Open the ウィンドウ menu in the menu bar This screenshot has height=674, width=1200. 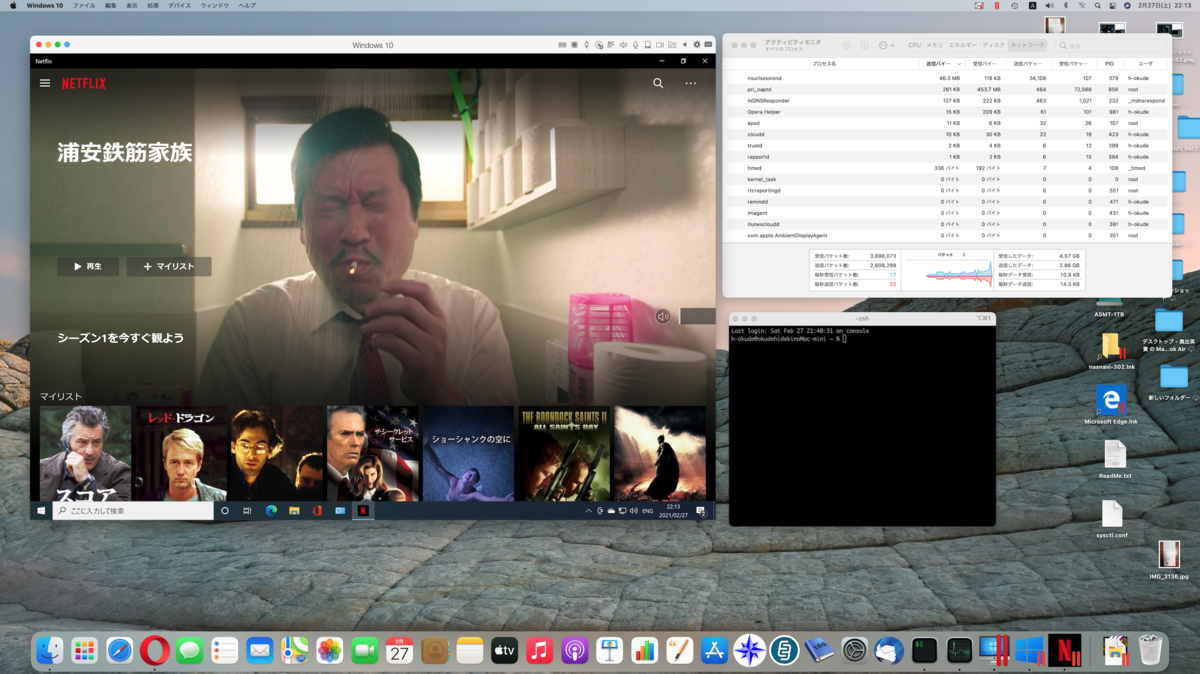coord(214,5)
